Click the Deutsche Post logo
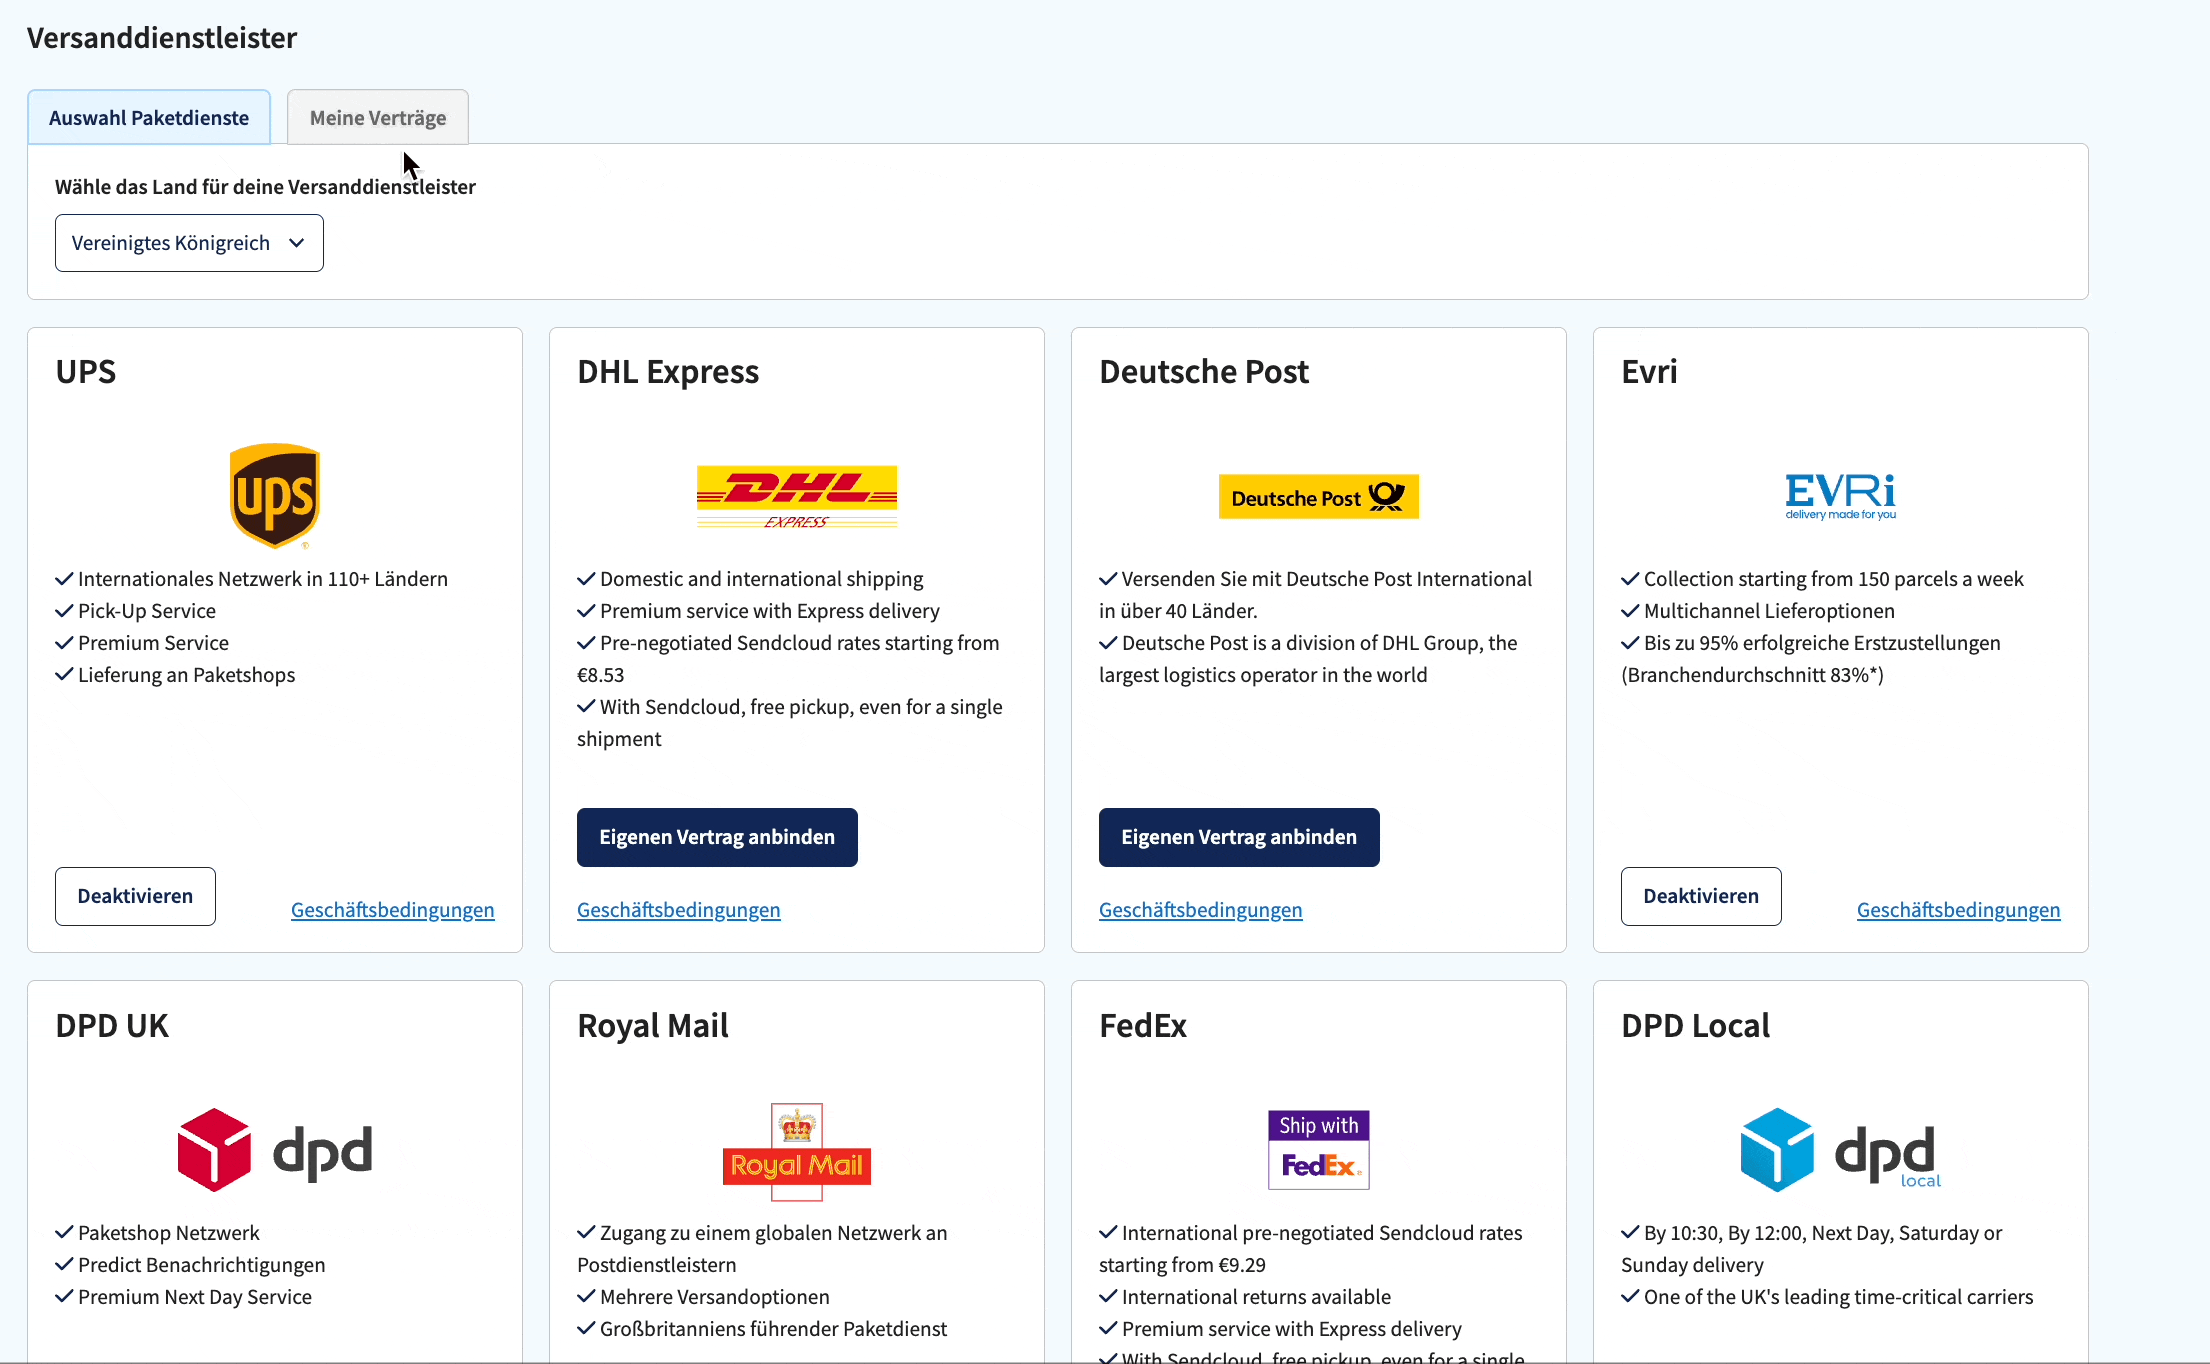 pos(1319,496)
